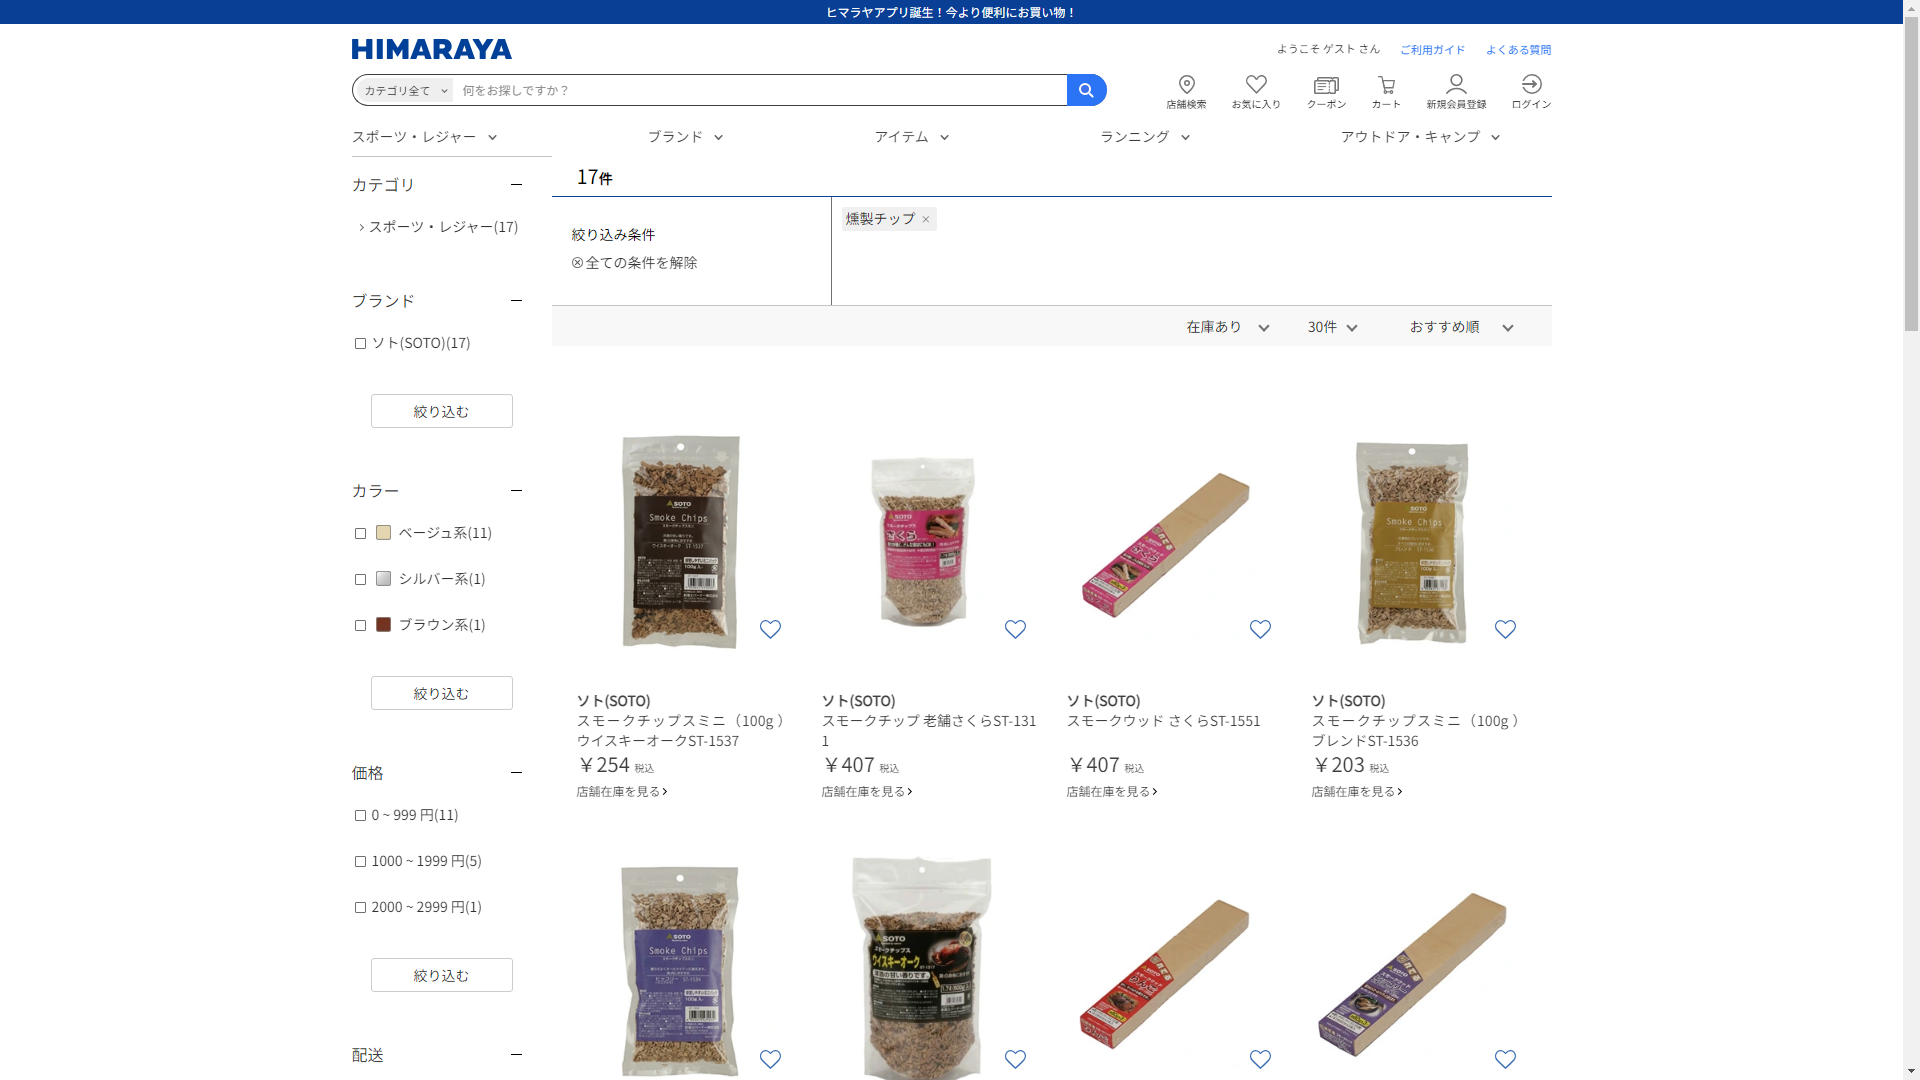
Task: Click the login arrow icon
Action: point(1531,84)
